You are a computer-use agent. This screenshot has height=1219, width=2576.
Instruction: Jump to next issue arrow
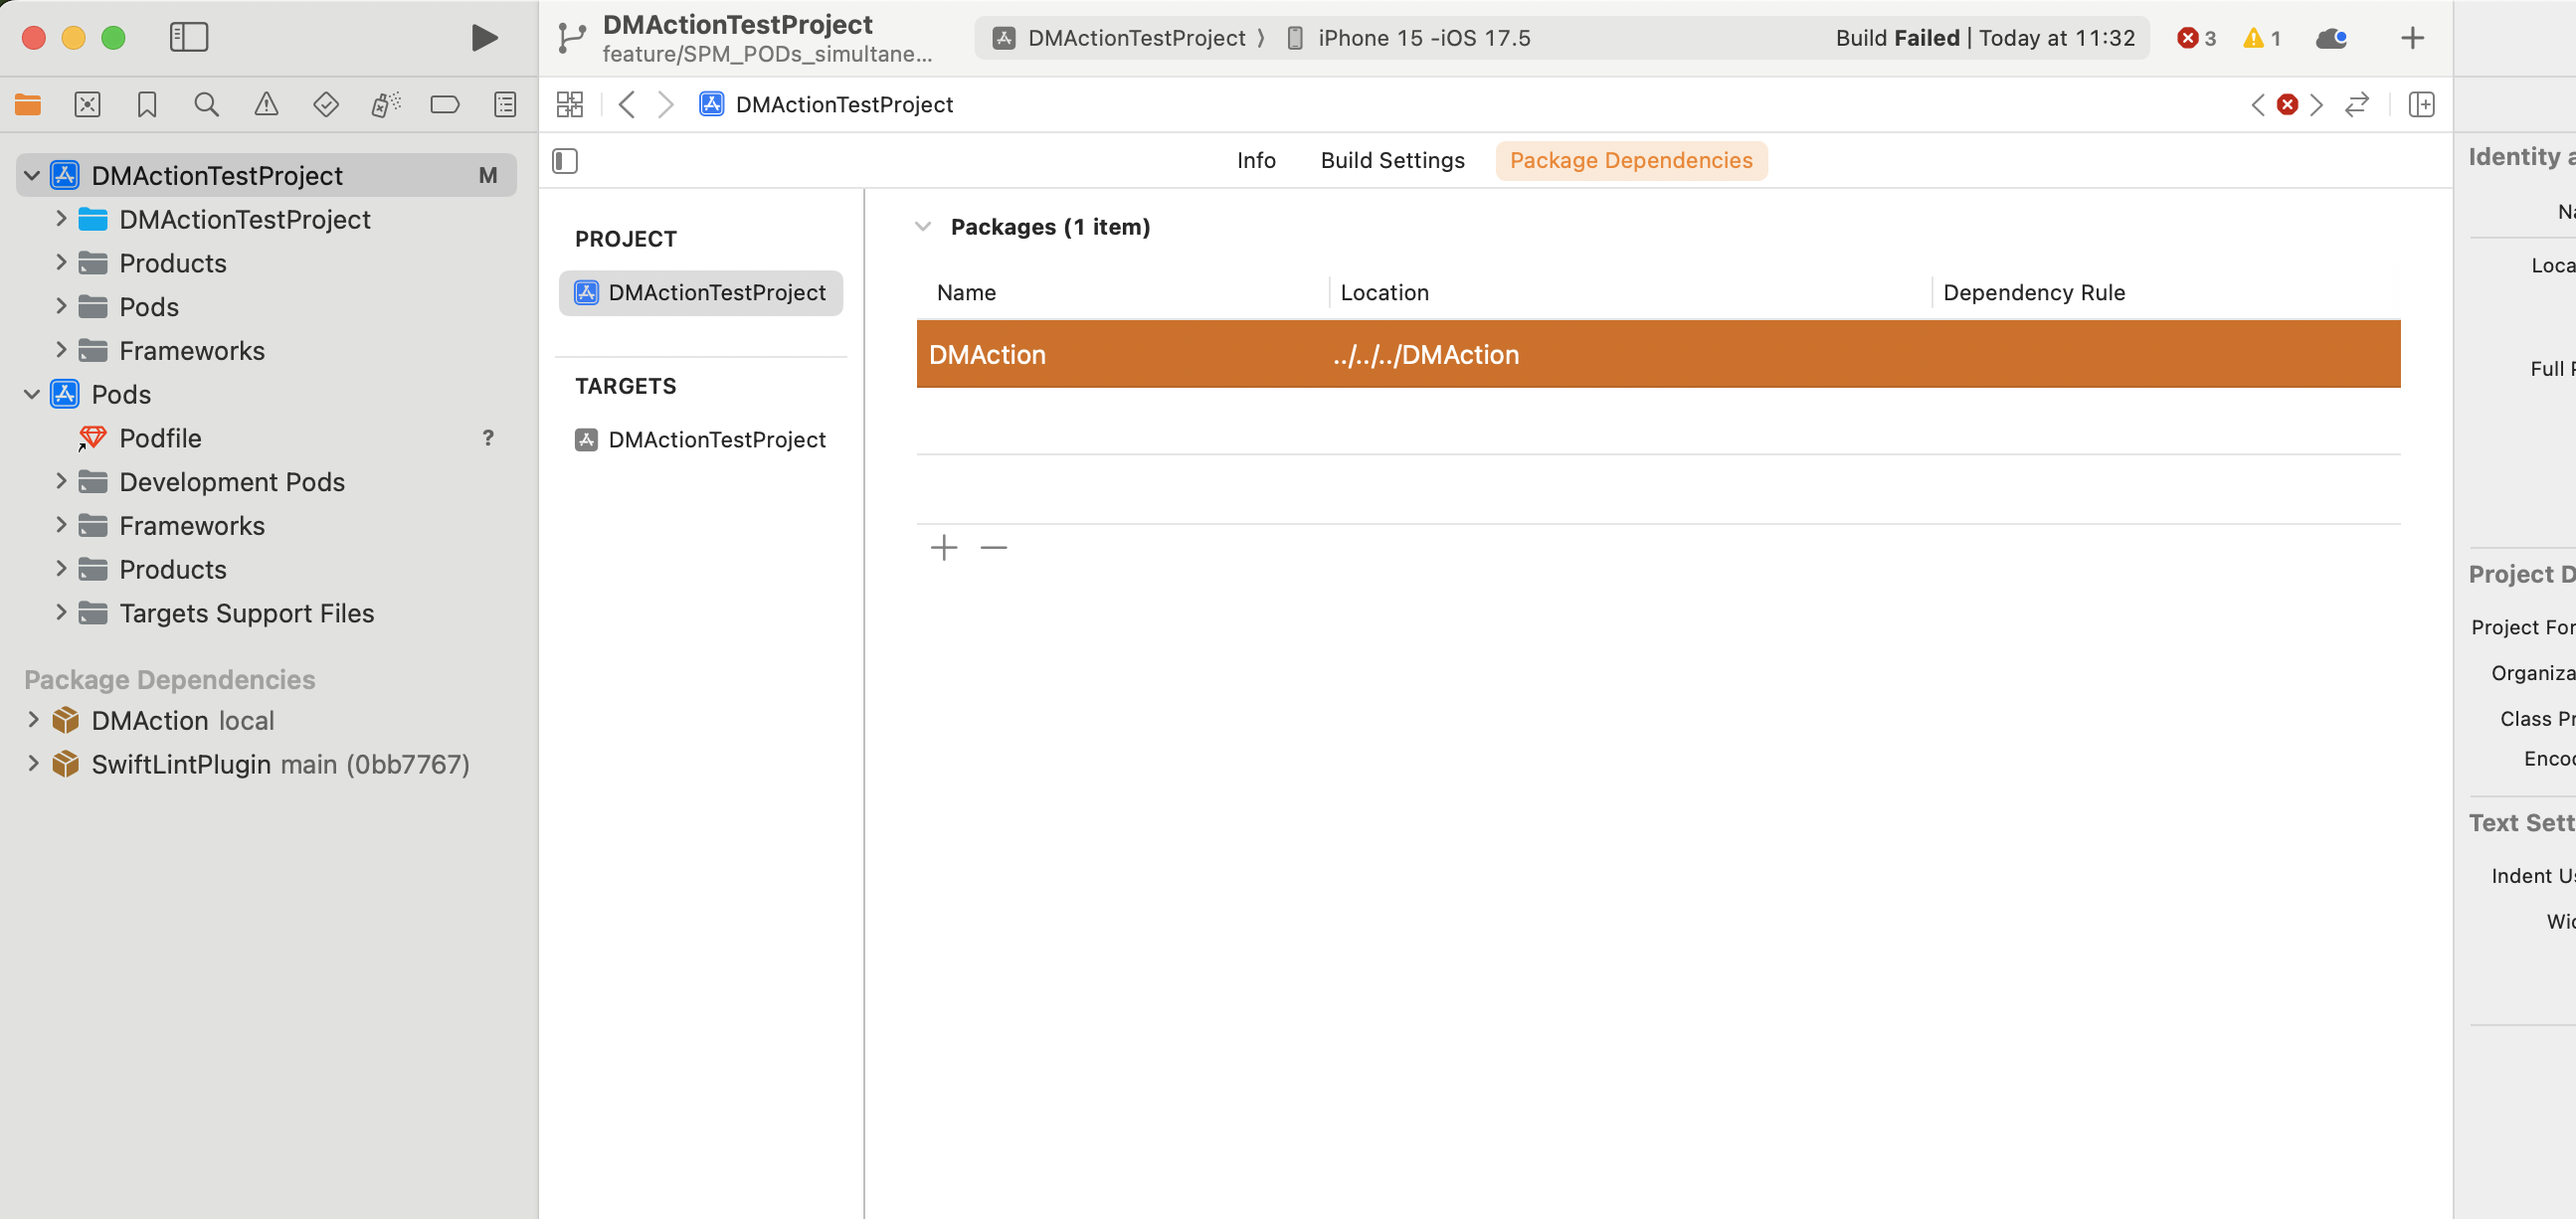coord(2316,104)
